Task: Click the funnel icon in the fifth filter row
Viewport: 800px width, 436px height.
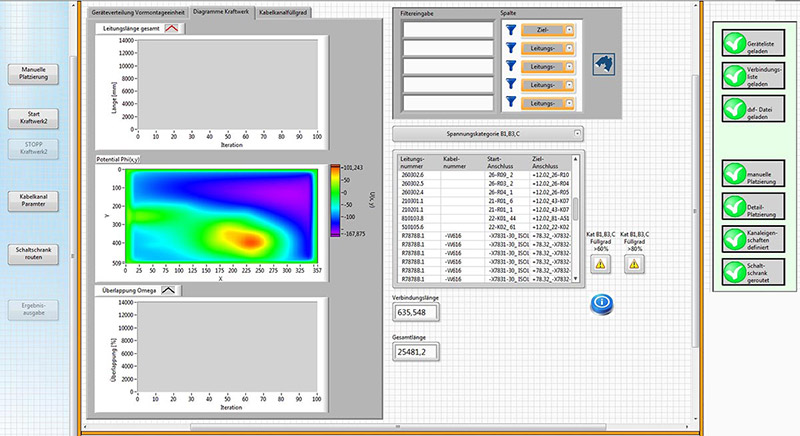Action: click(x=511, y=102)
